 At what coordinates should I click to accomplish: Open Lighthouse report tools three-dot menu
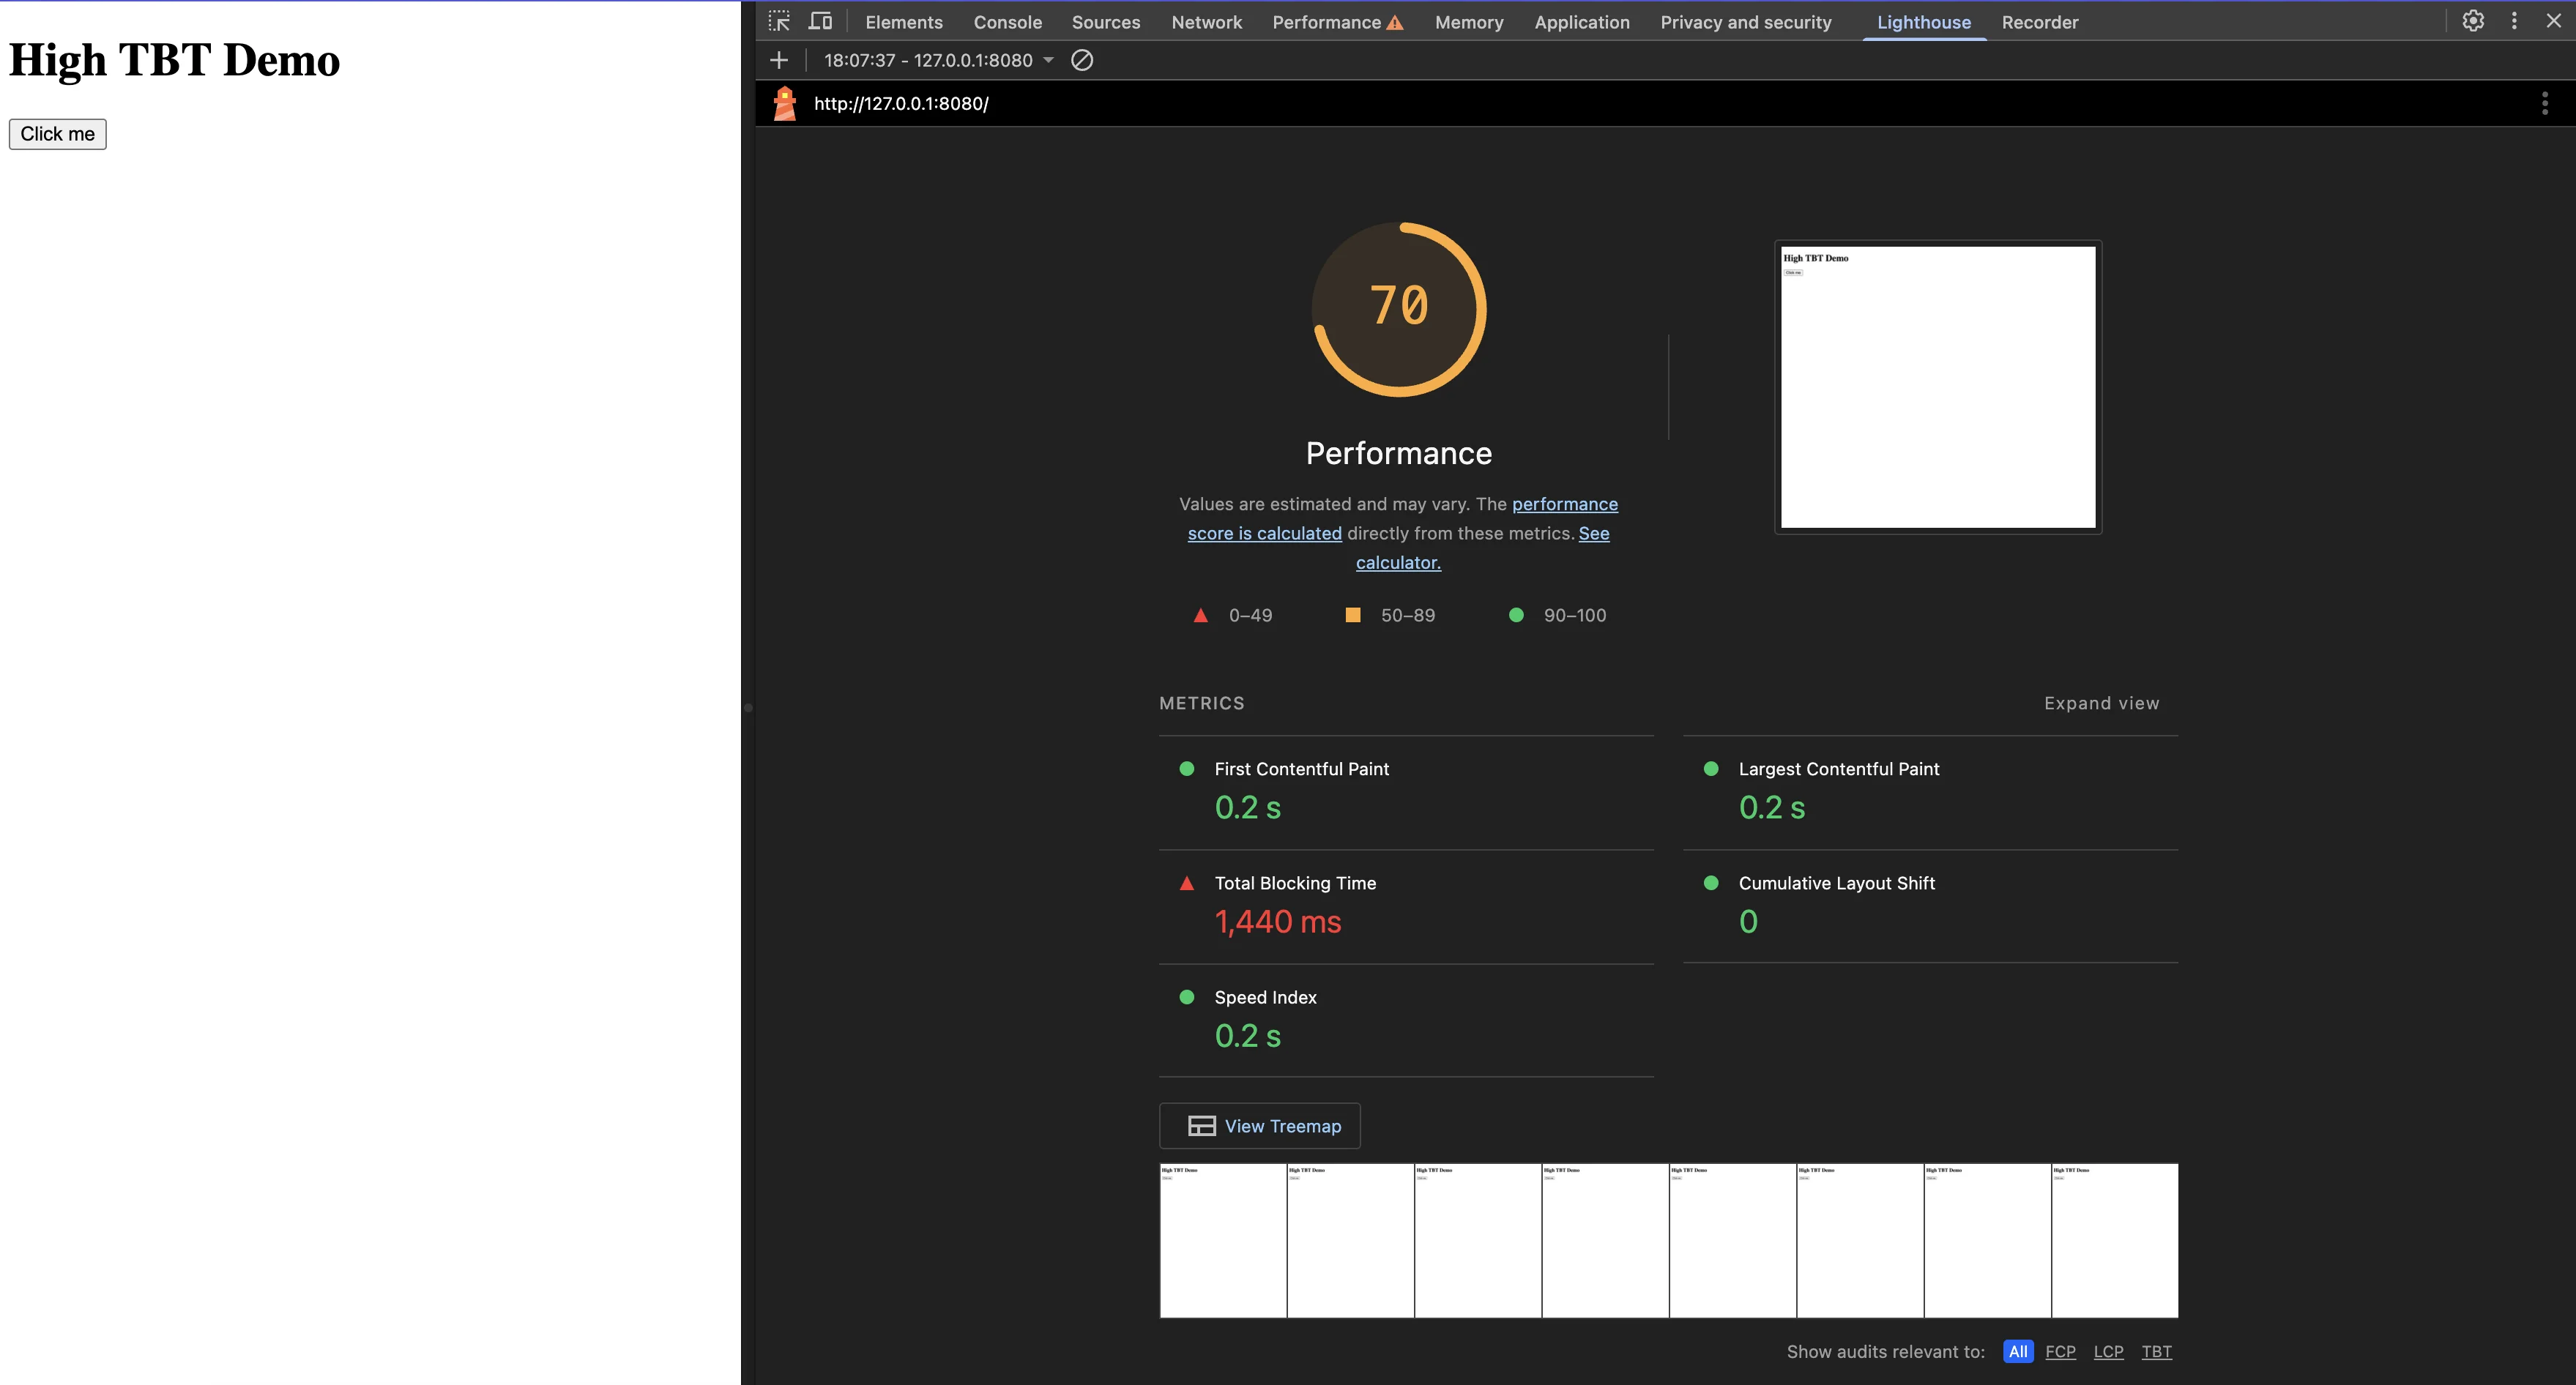pos(2544,103)
